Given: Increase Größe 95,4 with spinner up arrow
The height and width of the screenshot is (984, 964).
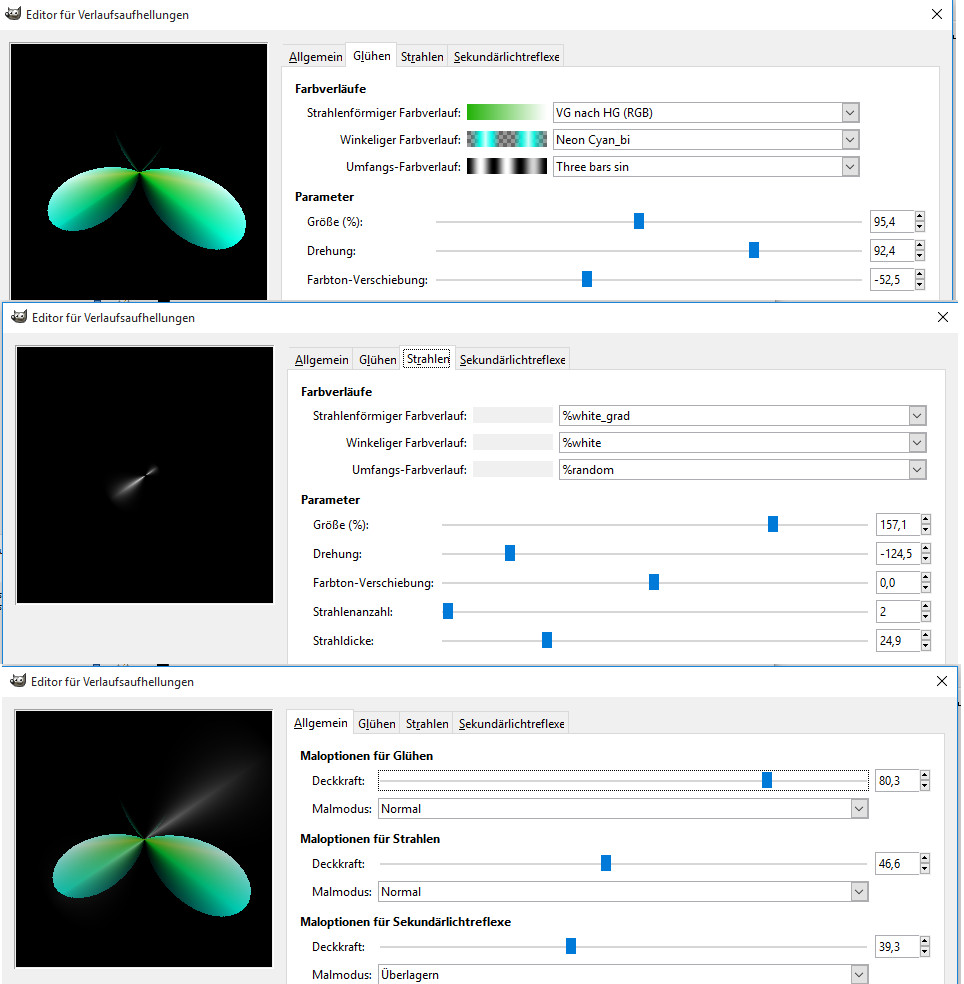Looking at the screenshot, I should click(919, 217).
